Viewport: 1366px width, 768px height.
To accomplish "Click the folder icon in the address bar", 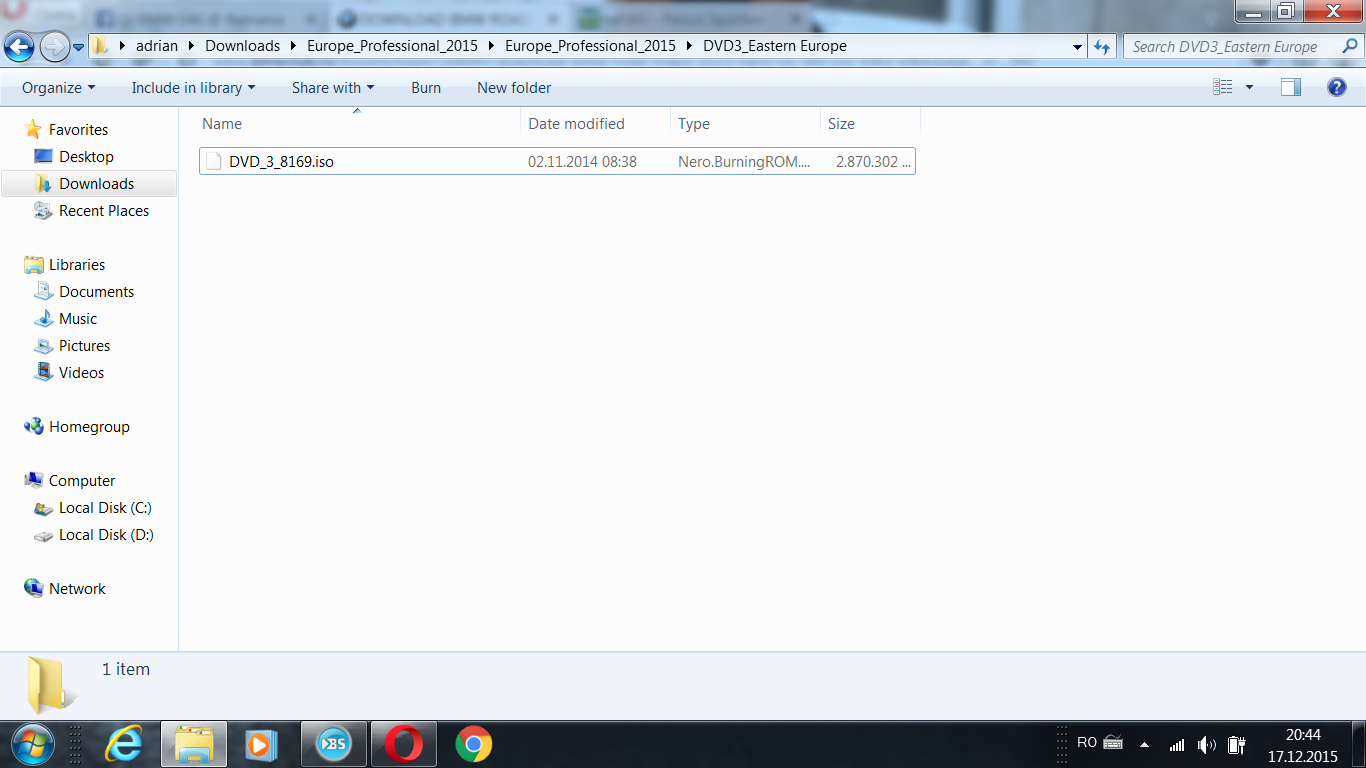I will 101,46.
